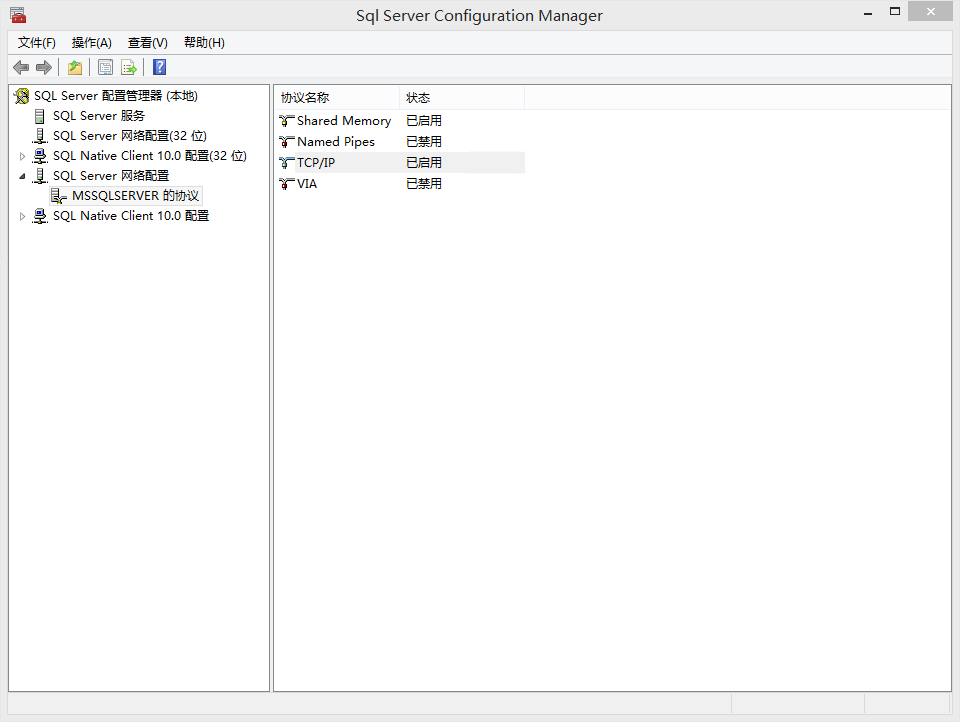The height and width of the screenshot is (722, 960).
Task: Select the SQL Native Client 10.0 配置 label
Action: coord(131,216)
